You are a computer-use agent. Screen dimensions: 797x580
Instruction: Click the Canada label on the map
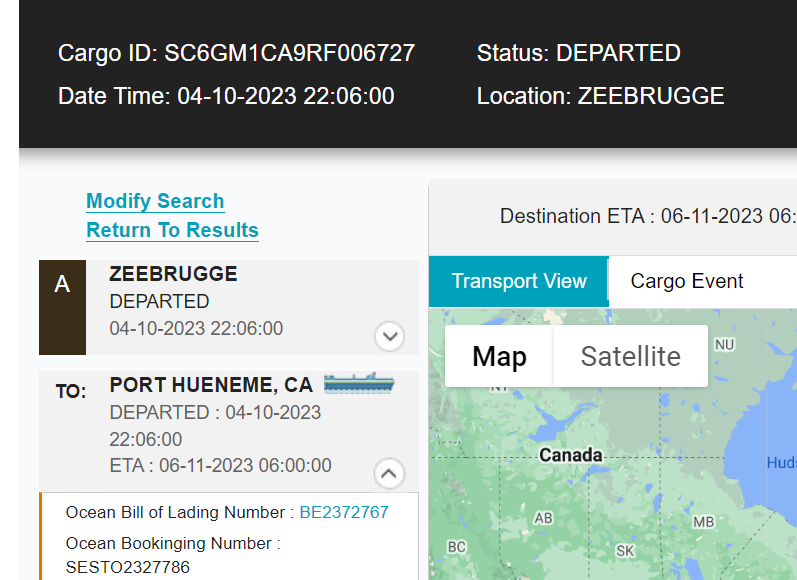570,455
